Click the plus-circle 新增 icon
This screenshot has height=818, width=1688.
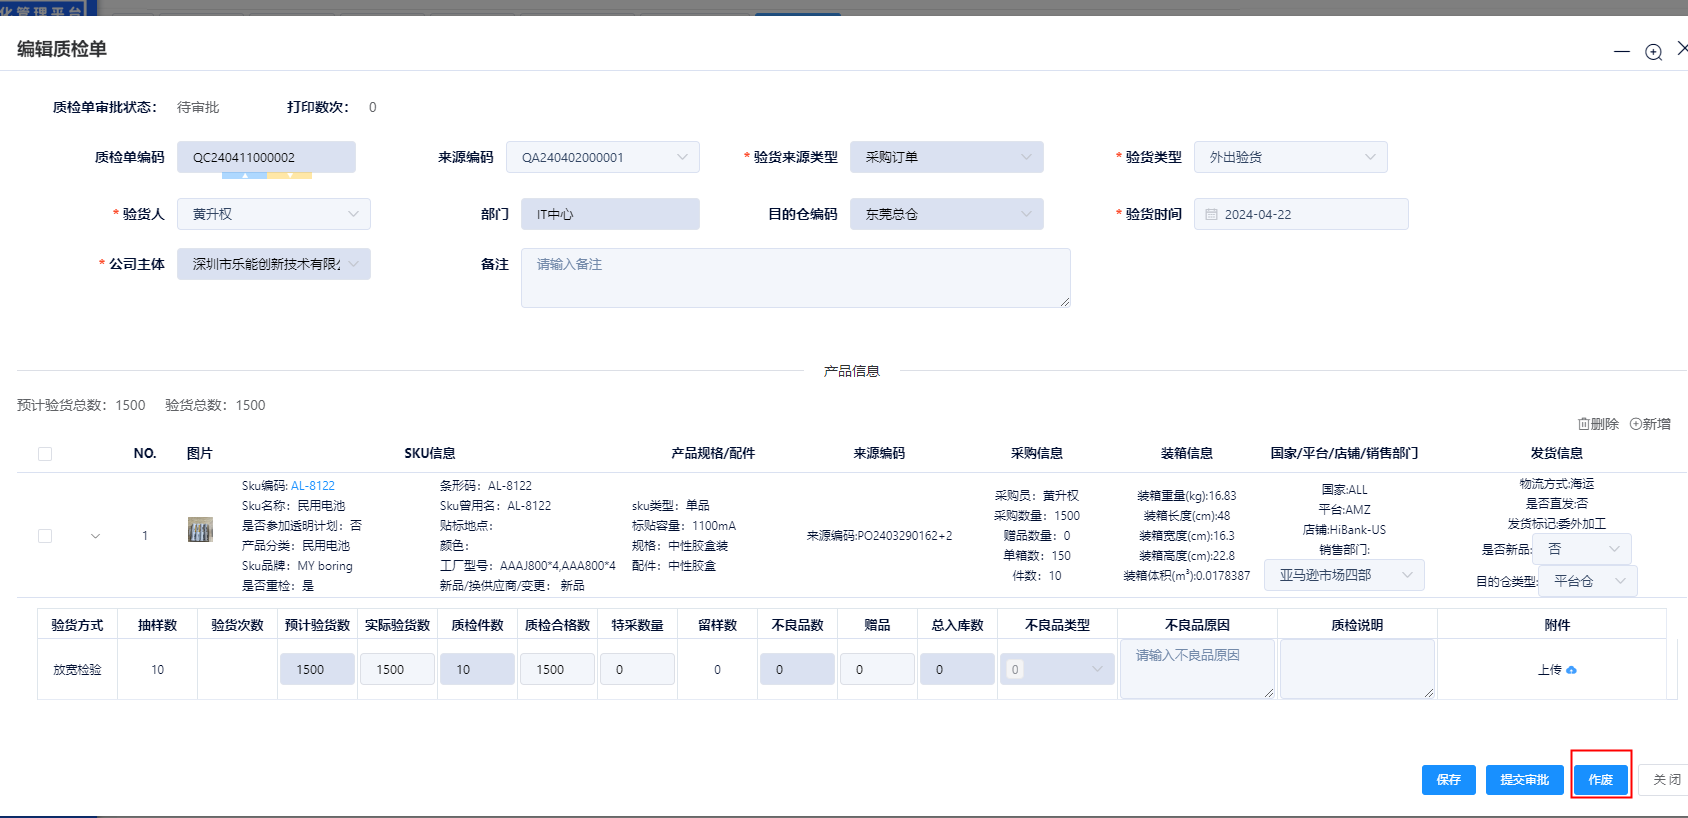point(1635,424)
